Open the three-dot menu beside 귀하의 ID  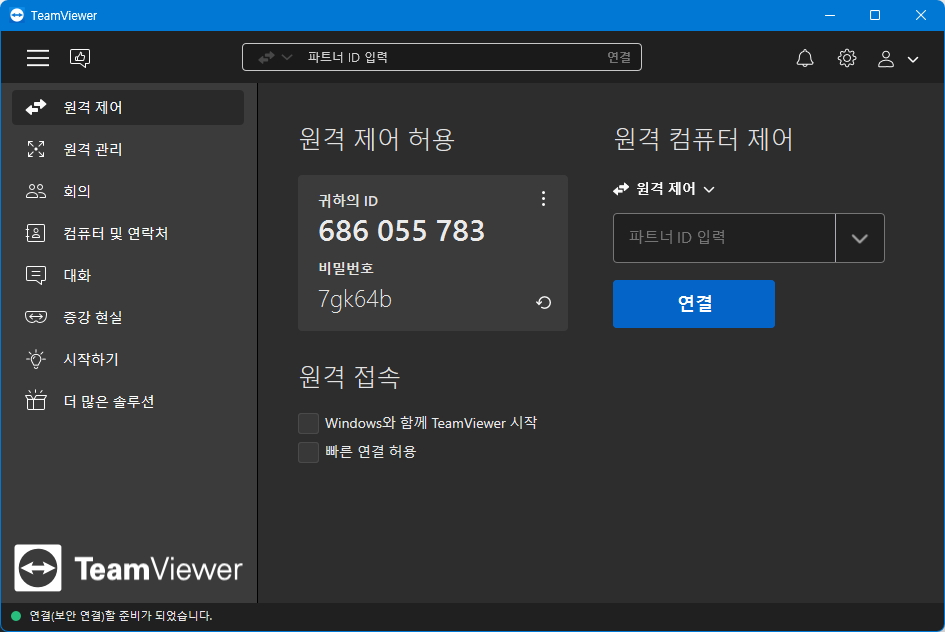(x=544, y=199)
